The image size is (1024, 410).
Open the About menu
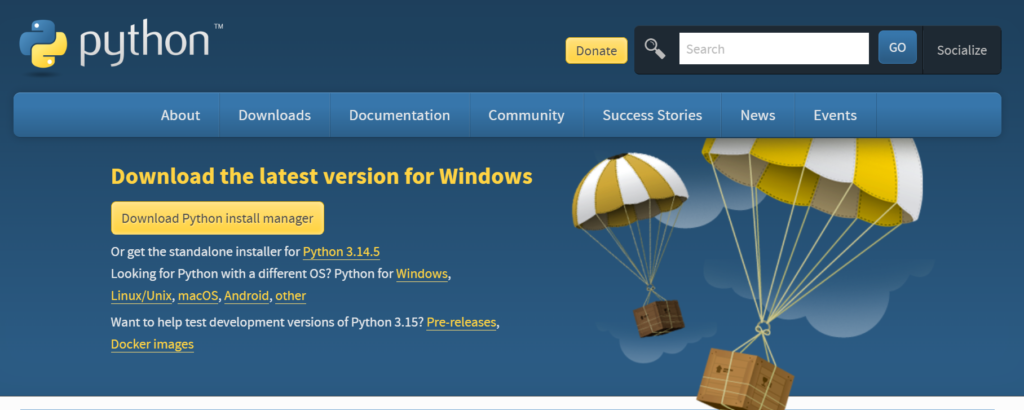(x=180, y=115)
